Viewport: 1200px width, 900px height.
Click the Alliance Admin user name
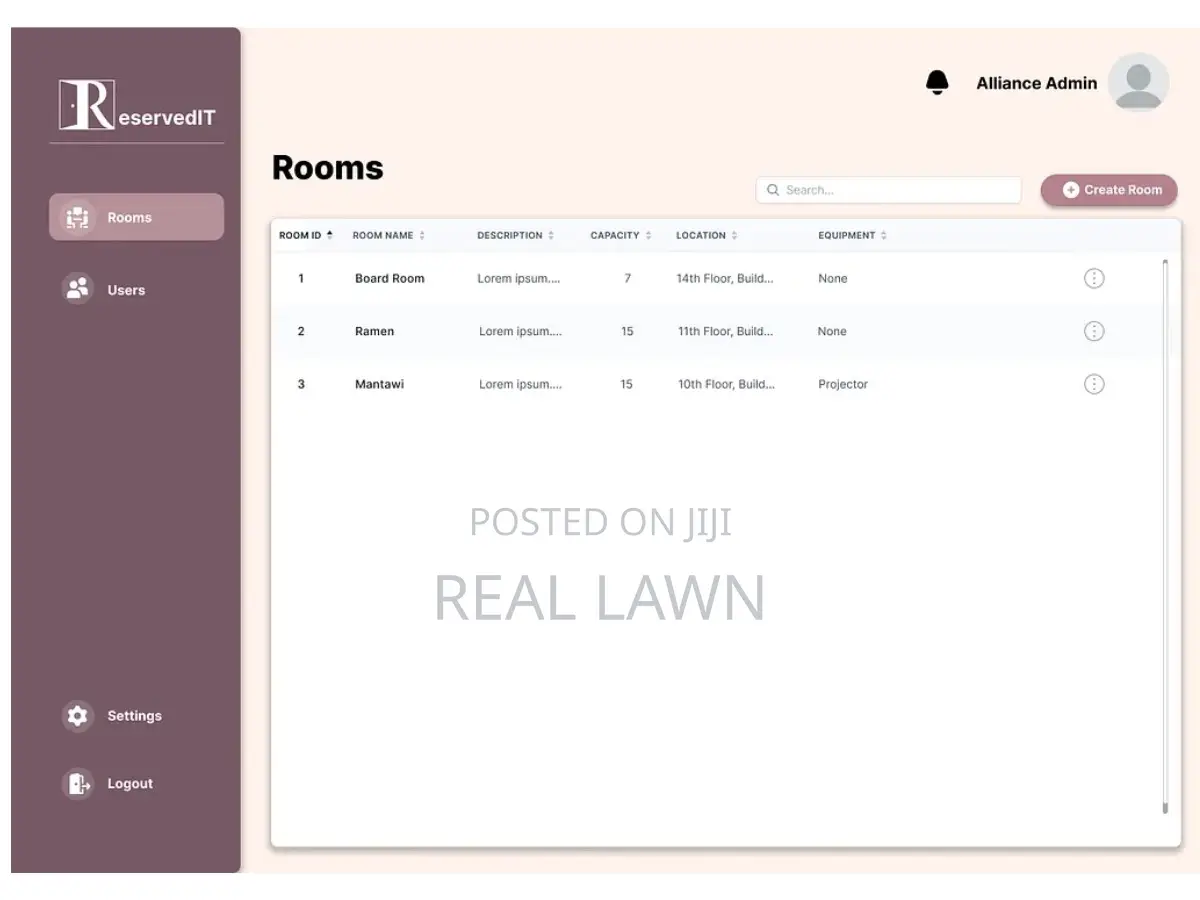pos(1037,83)
